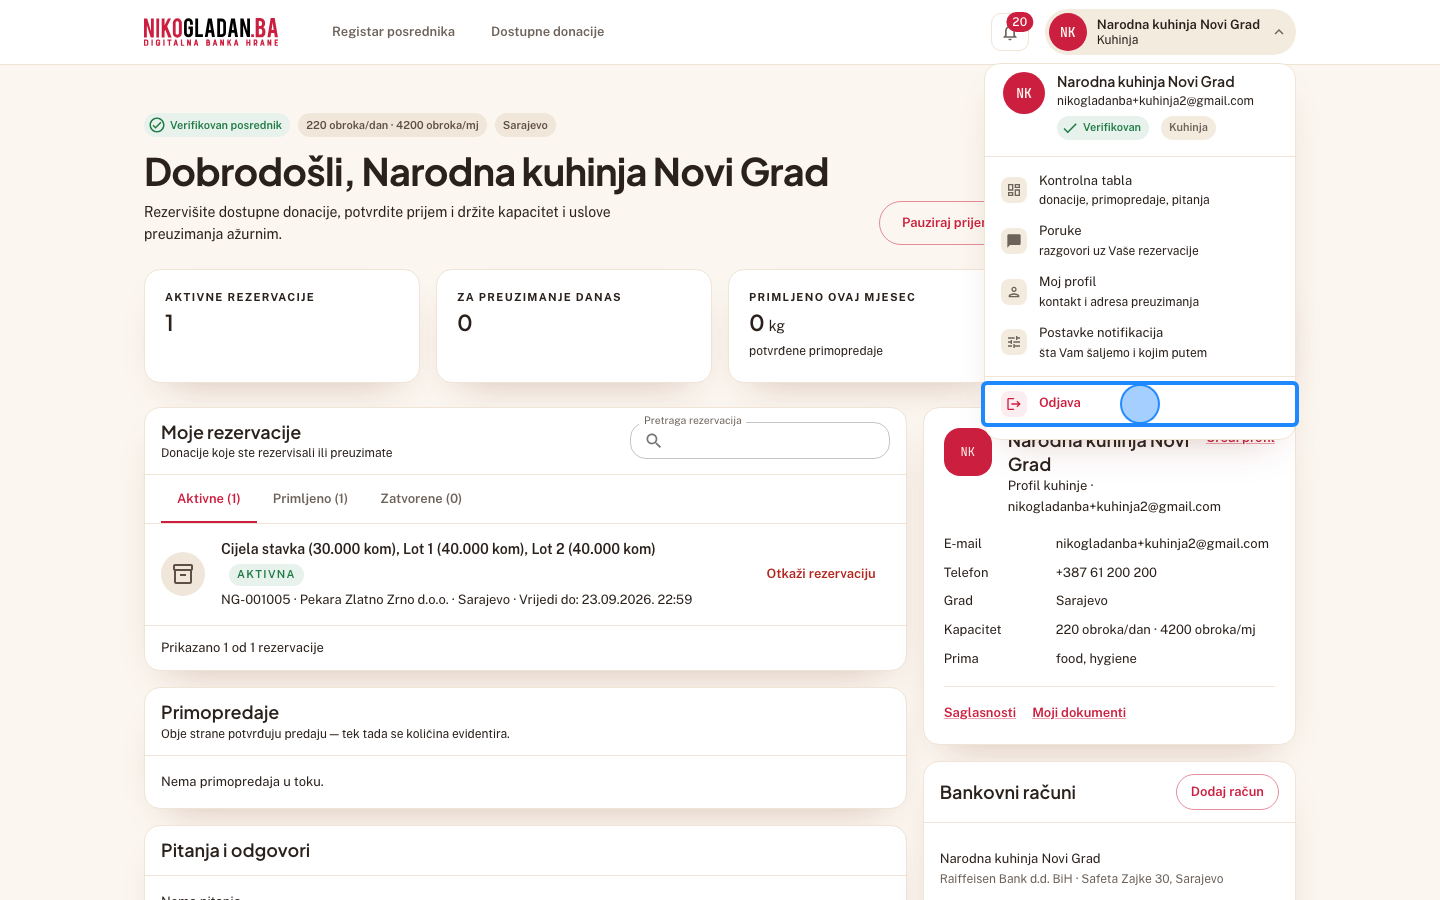The height and width of the screenshot is (900, 1440).
Task: Click email value in profile E-mail row
Action: coord(1162,544)
